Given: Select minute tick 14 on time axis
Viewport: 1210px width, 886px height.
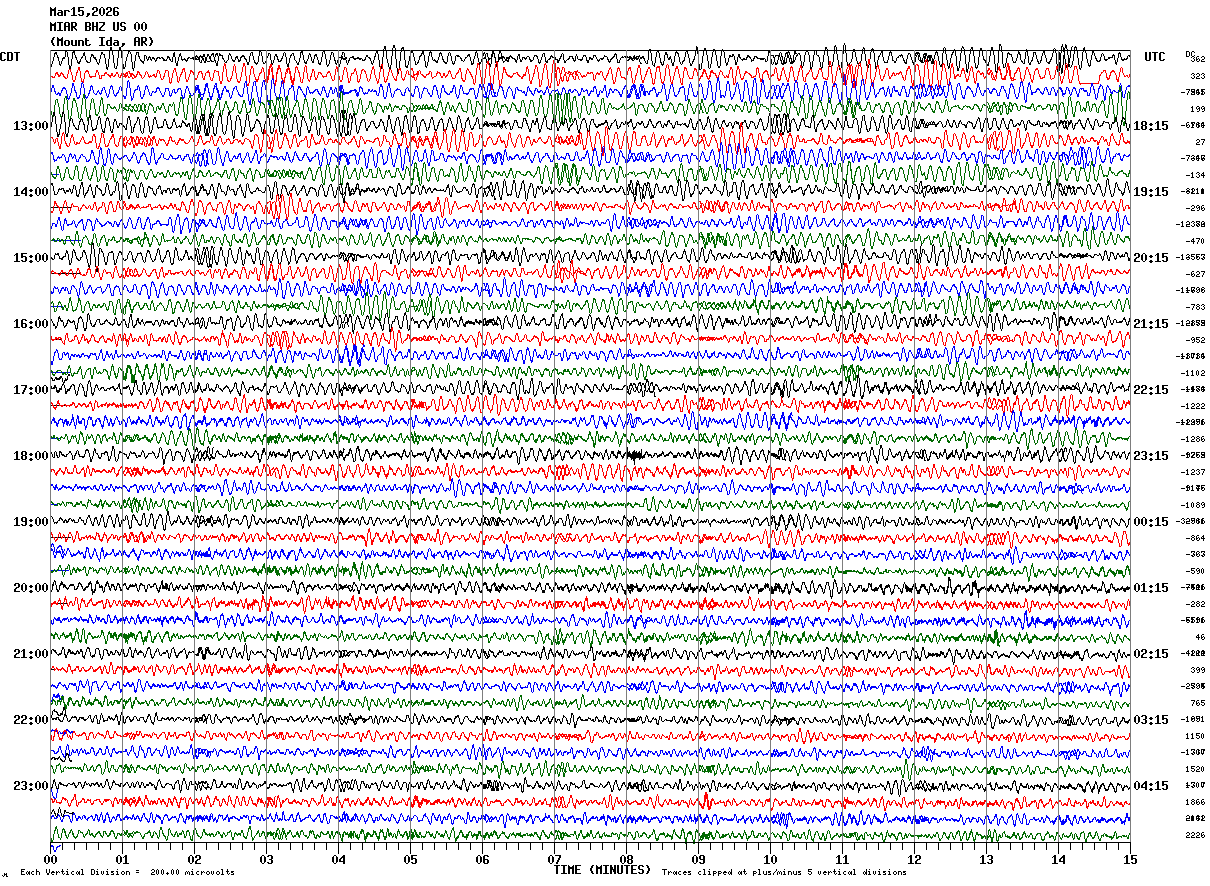Looking at the screenshot, I should tap(1058, 859).
